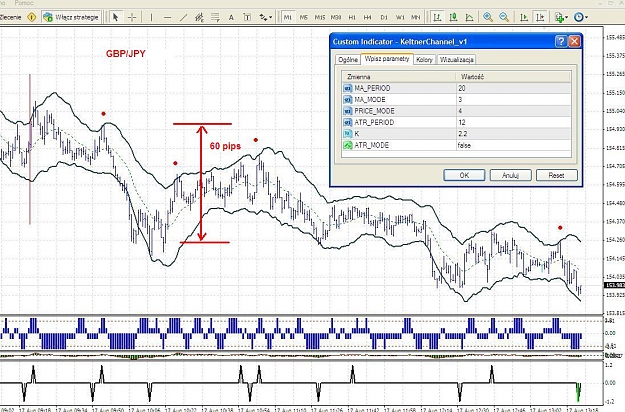The width and height of the screenshot is (625, 412).
Task: Select the PRICE_MODE variable row
Action: 456,111
